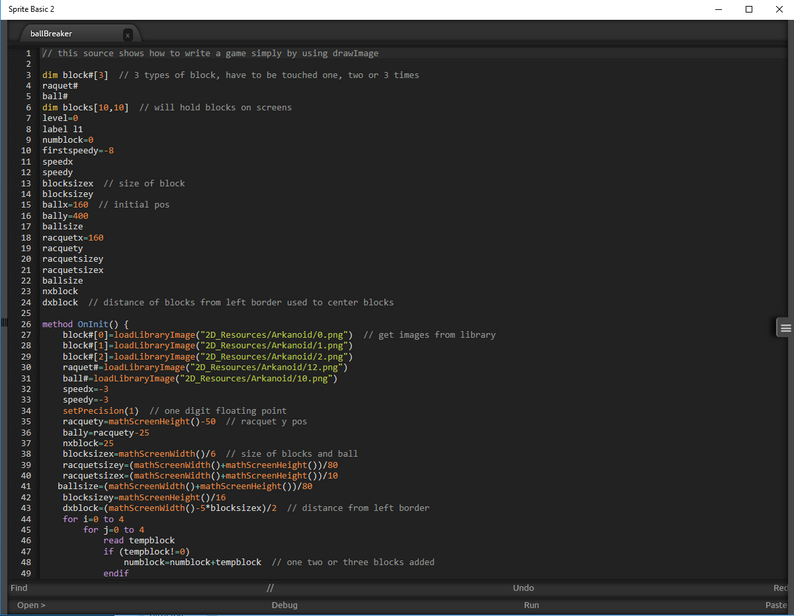This screenshot has height=616, width=794.
Task: Open the right-edge side panel handle
Action: (x=785, y=328)
